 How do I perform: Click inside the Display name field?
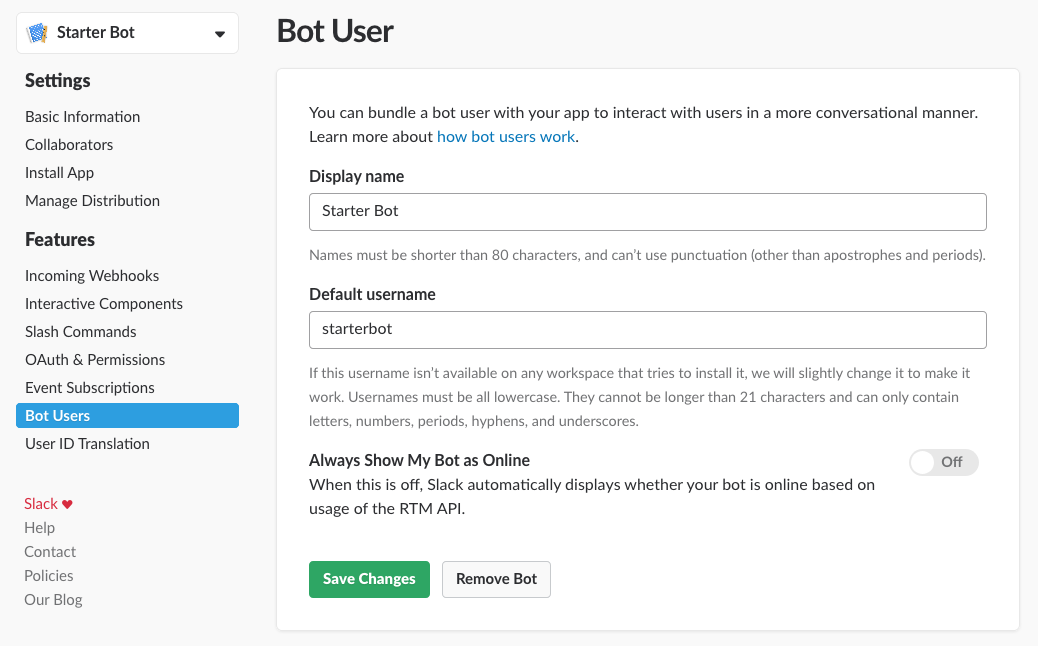[647, 212]
